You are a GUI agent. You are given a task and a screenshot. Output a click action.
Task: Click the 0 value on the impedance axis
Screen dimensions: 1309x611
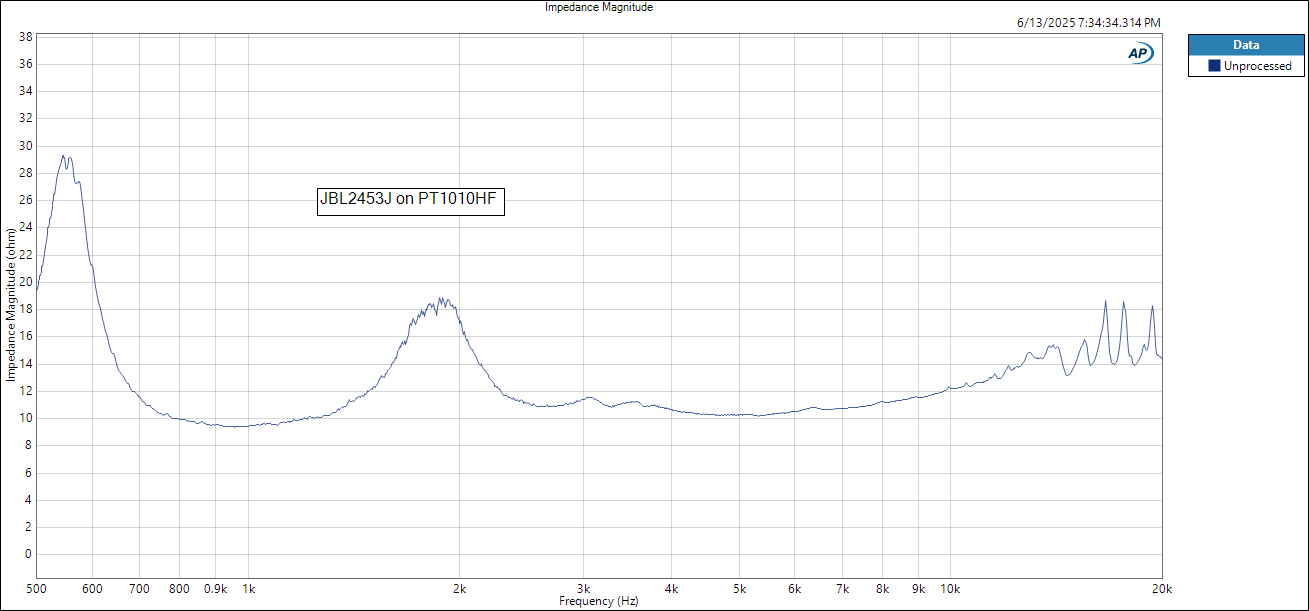pyautogui.click(x=30, y=554)
